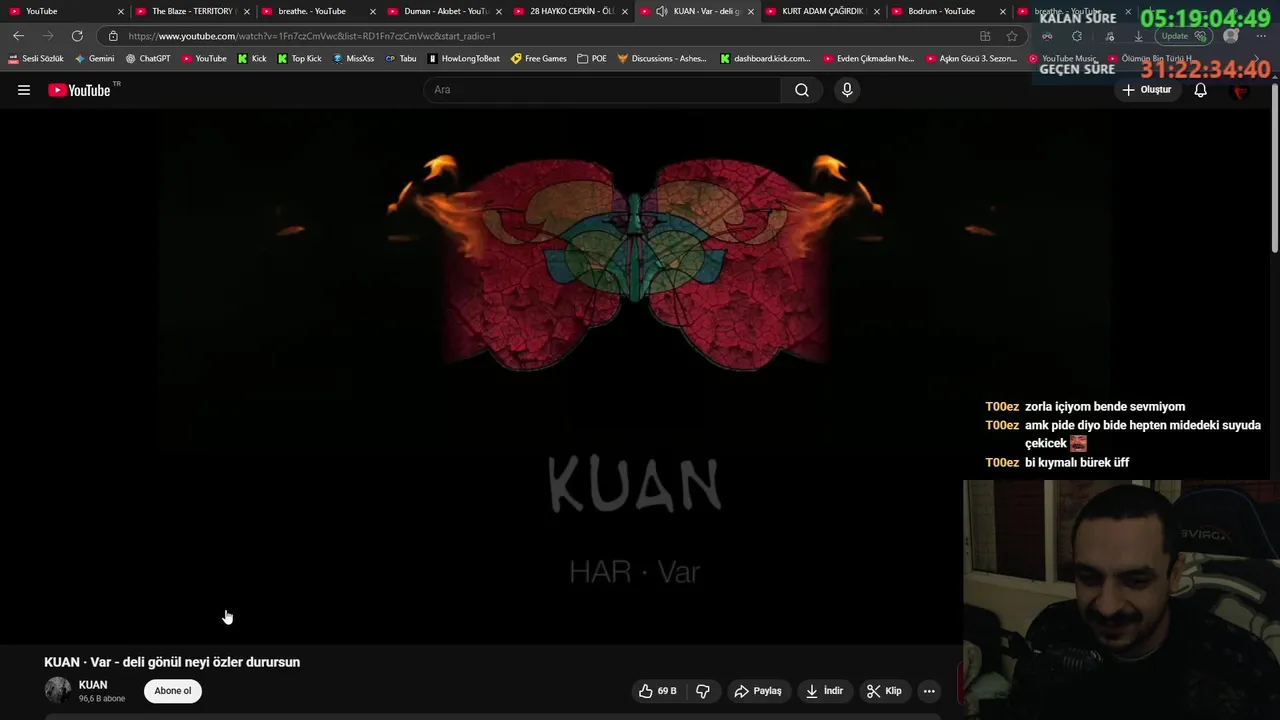Click the video title 'KUAN · Var - deli gönül'
The width and height of the screenshot is (1280, 720).
(172, 662)
